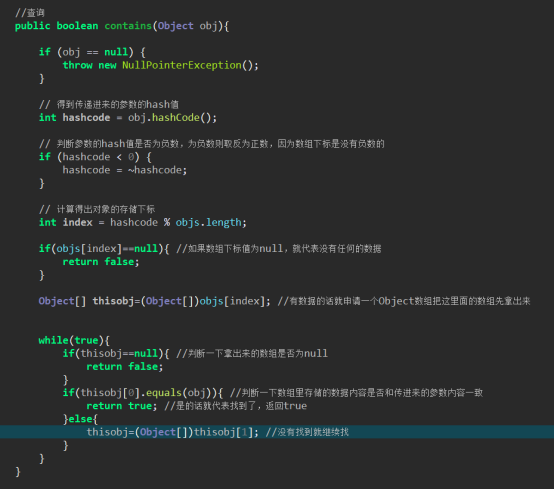Click 'NullPointerException' in the throw statement
This screenshot has height=490, width=554.
(x=182, y=65)
